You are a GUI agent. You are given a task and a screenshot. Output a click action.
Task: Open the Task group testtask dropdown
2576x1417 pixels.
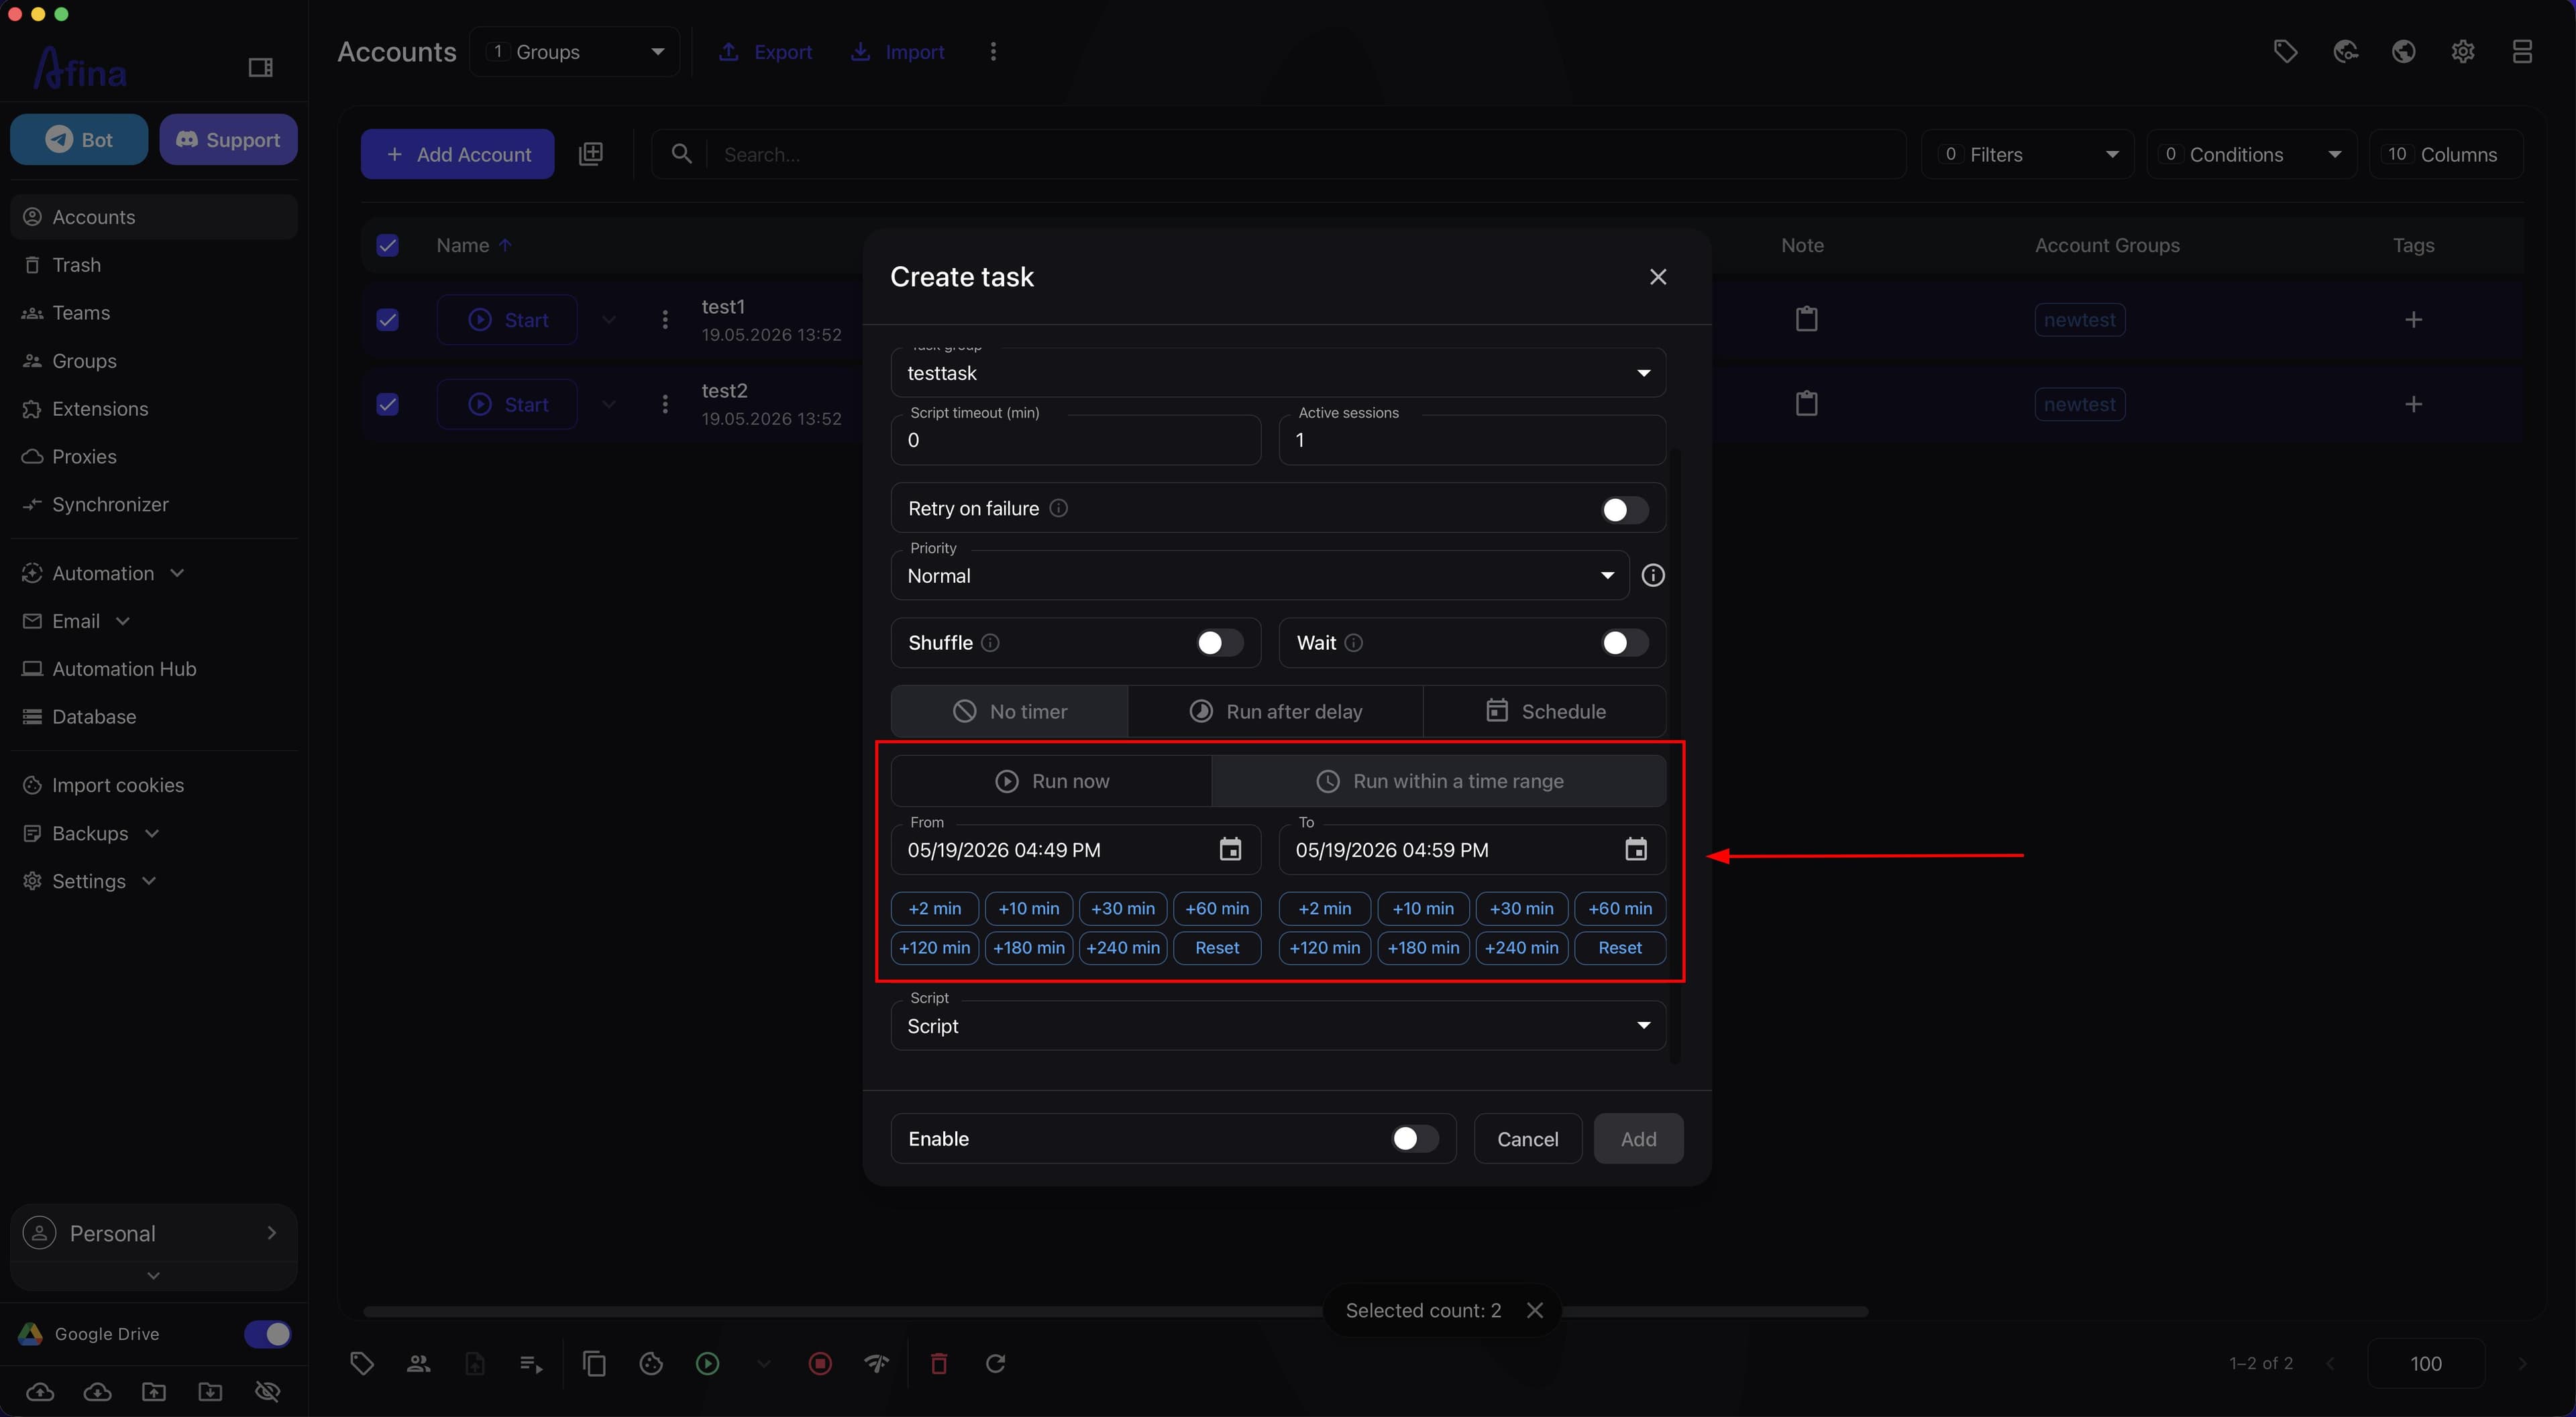point(1278,372)
